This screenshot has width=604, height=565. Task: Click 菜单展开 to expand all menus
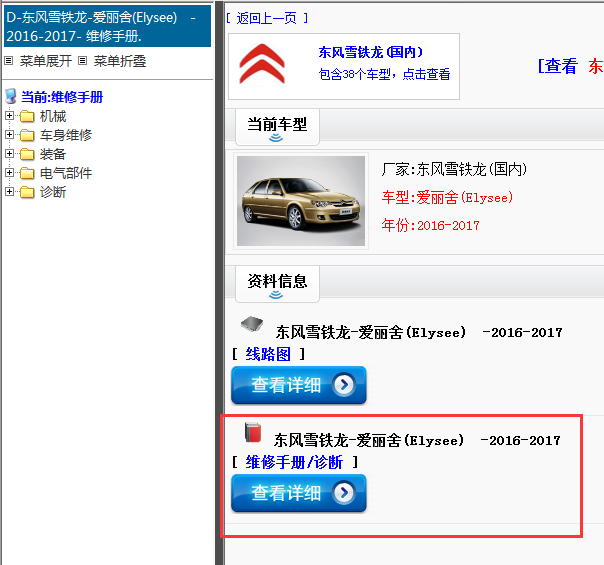[x=46, y=61]
